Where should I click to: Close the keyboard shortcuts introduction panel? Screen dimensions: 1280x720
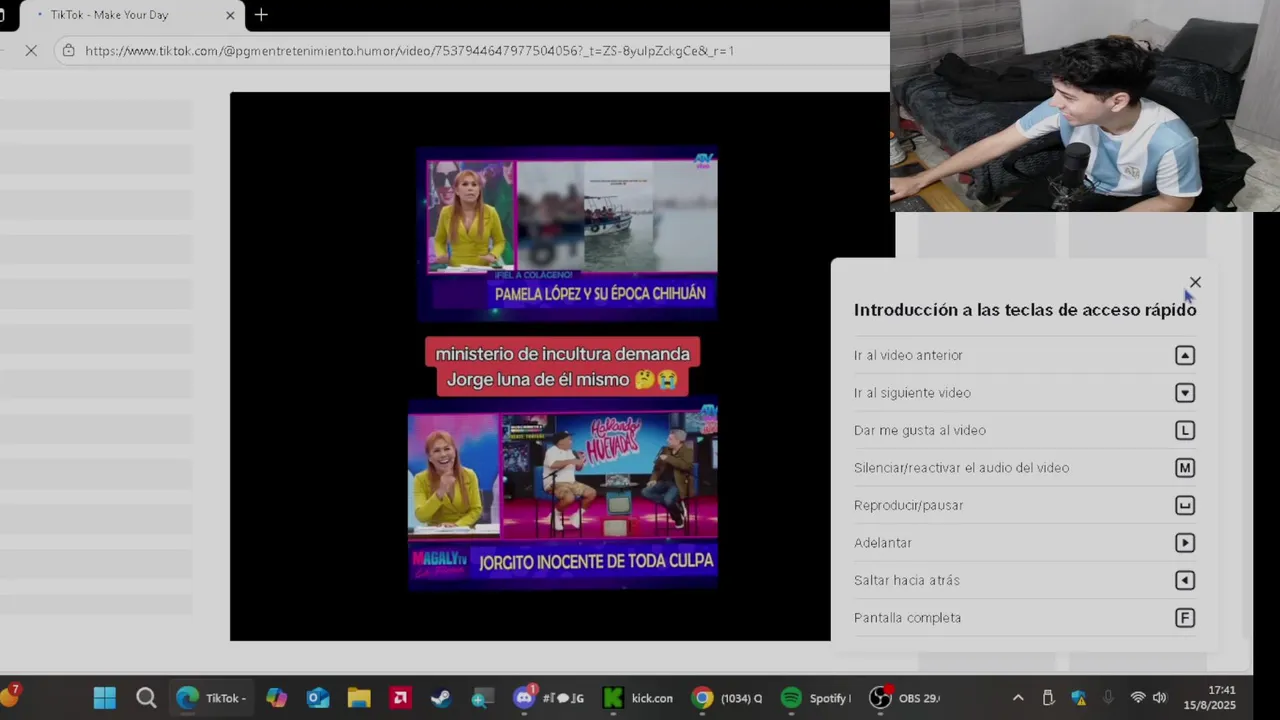1195,283
